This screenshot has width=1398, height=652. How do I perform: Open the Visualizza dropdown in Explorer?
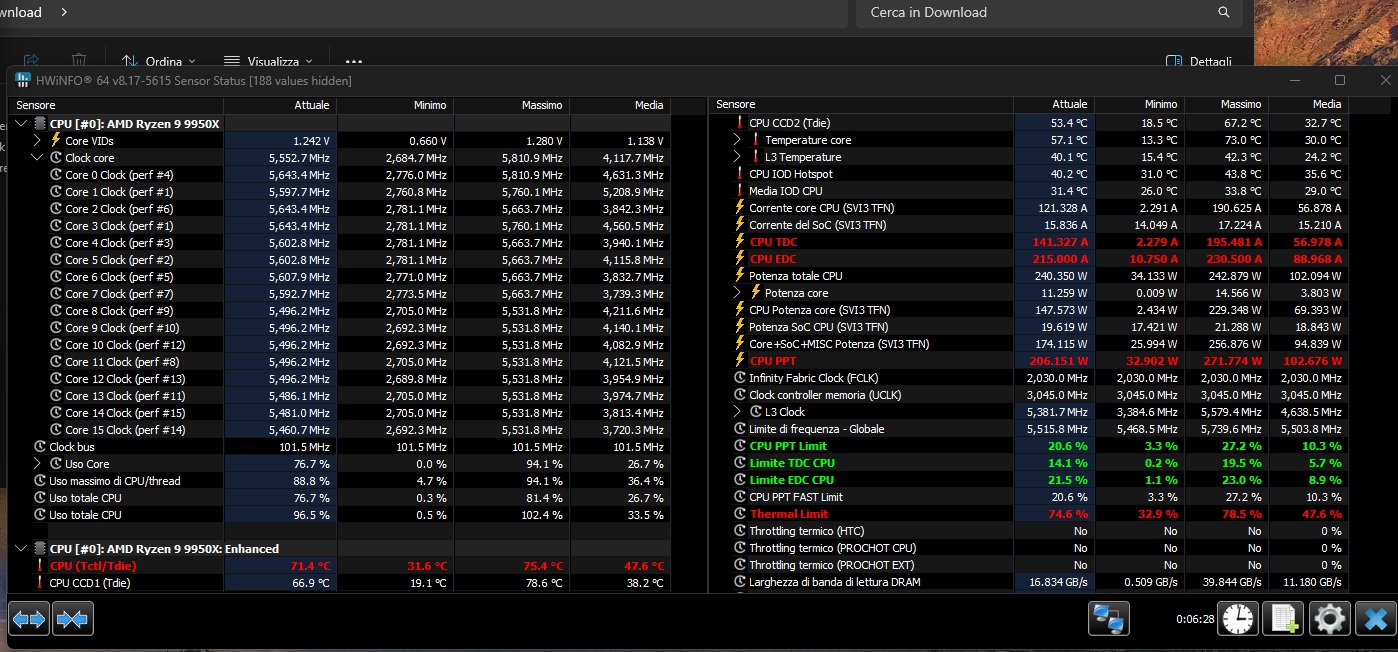coord(268,61)
